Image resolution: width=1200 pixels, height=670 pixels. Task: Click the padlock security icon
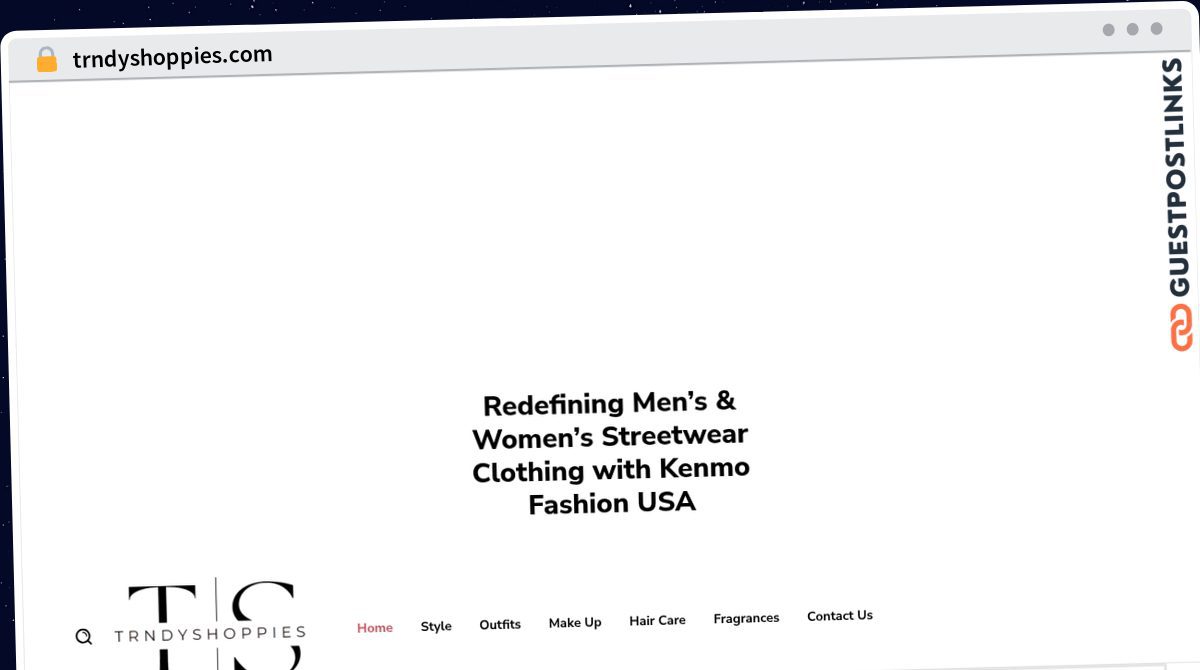click(46, 59)
